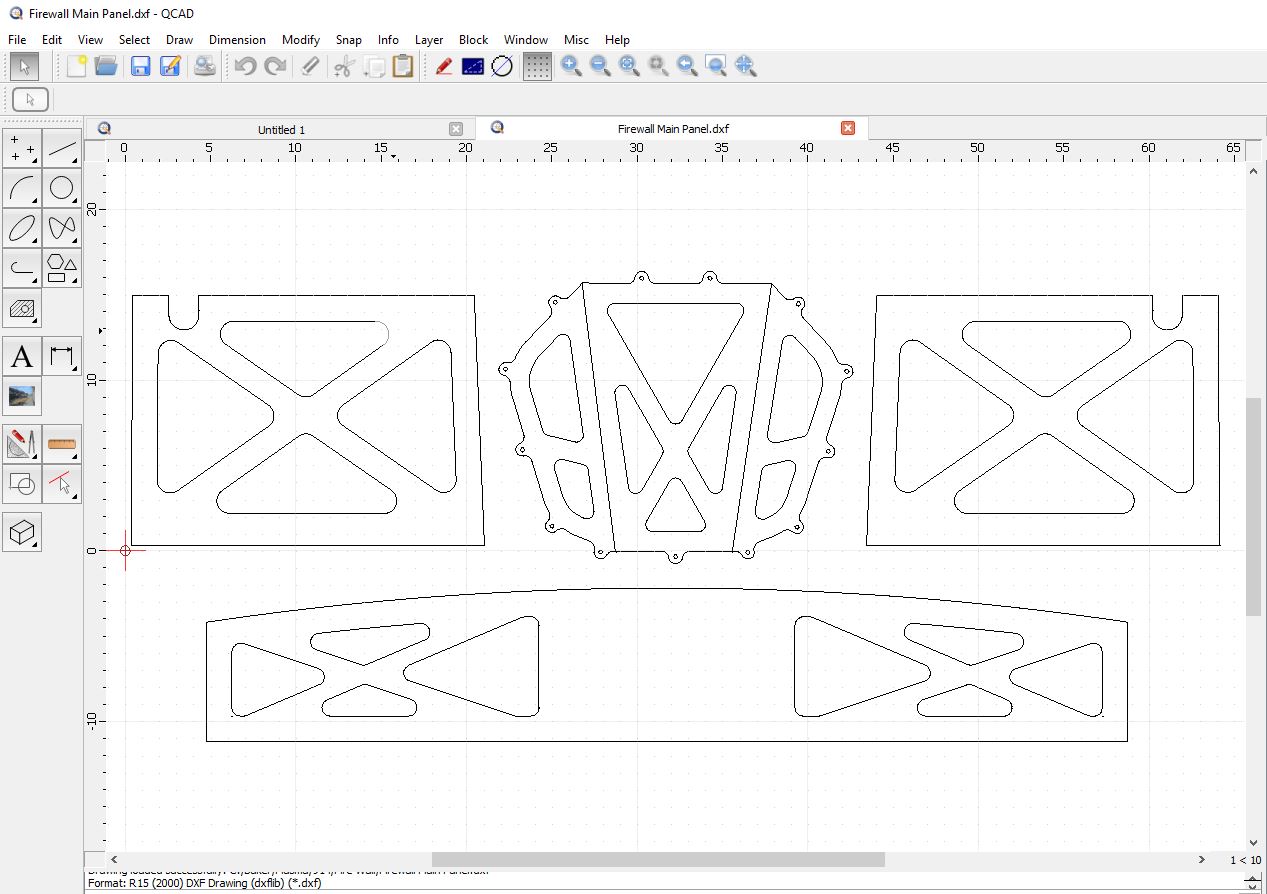Open the measuring ruler tools

pyautogui.click(x=62, y=443)
